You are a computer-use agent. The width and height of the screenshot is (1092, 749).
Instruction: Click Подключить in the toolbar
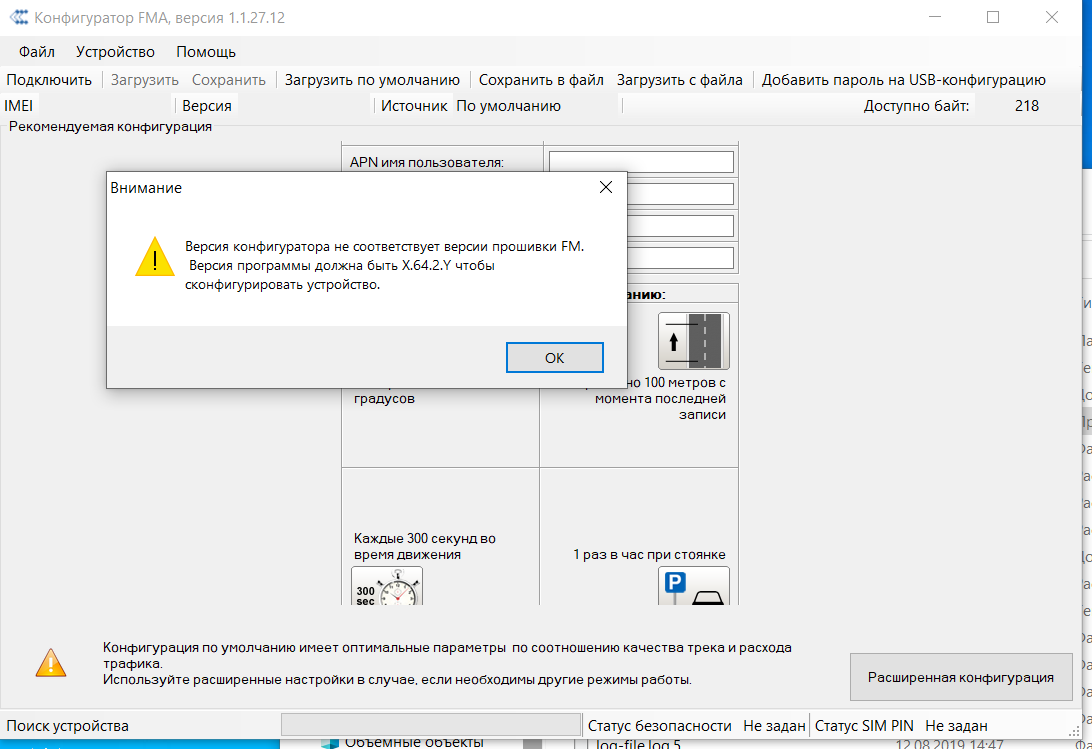(x=49, y=80)
